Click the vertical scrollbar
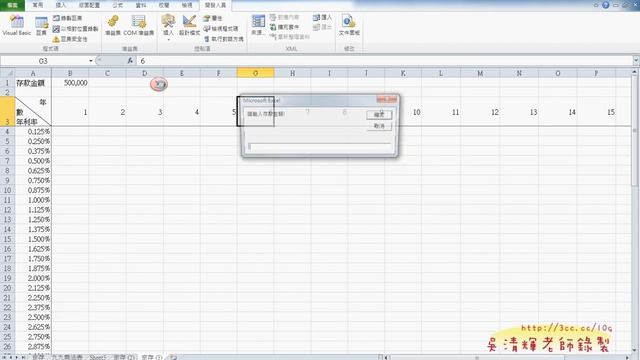Image resolution: width=640 pixels, height=360 pixels. (635, 131)
